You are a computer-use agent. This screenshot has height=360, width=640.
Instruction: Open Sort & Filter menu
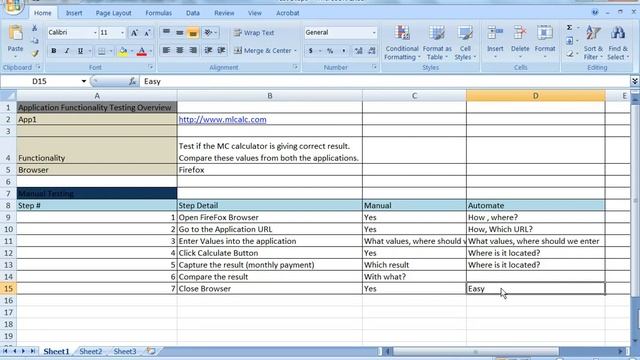593,43
